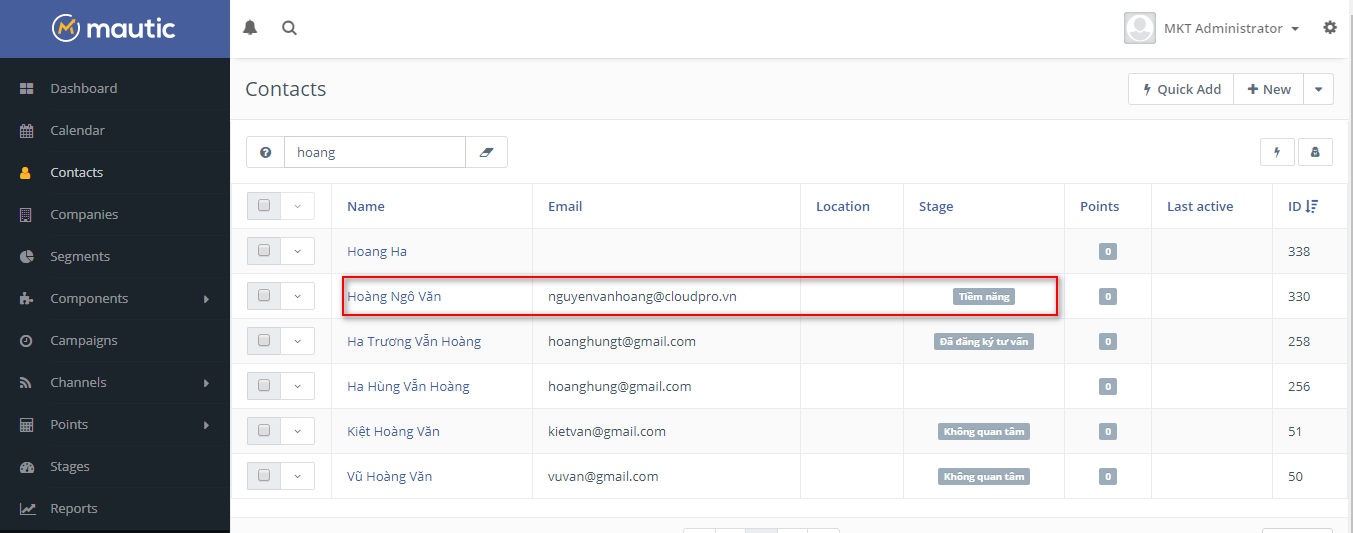Screen dimensions: 1353x533
Task: Open the notifications bell icon
Action: point(250,28)
